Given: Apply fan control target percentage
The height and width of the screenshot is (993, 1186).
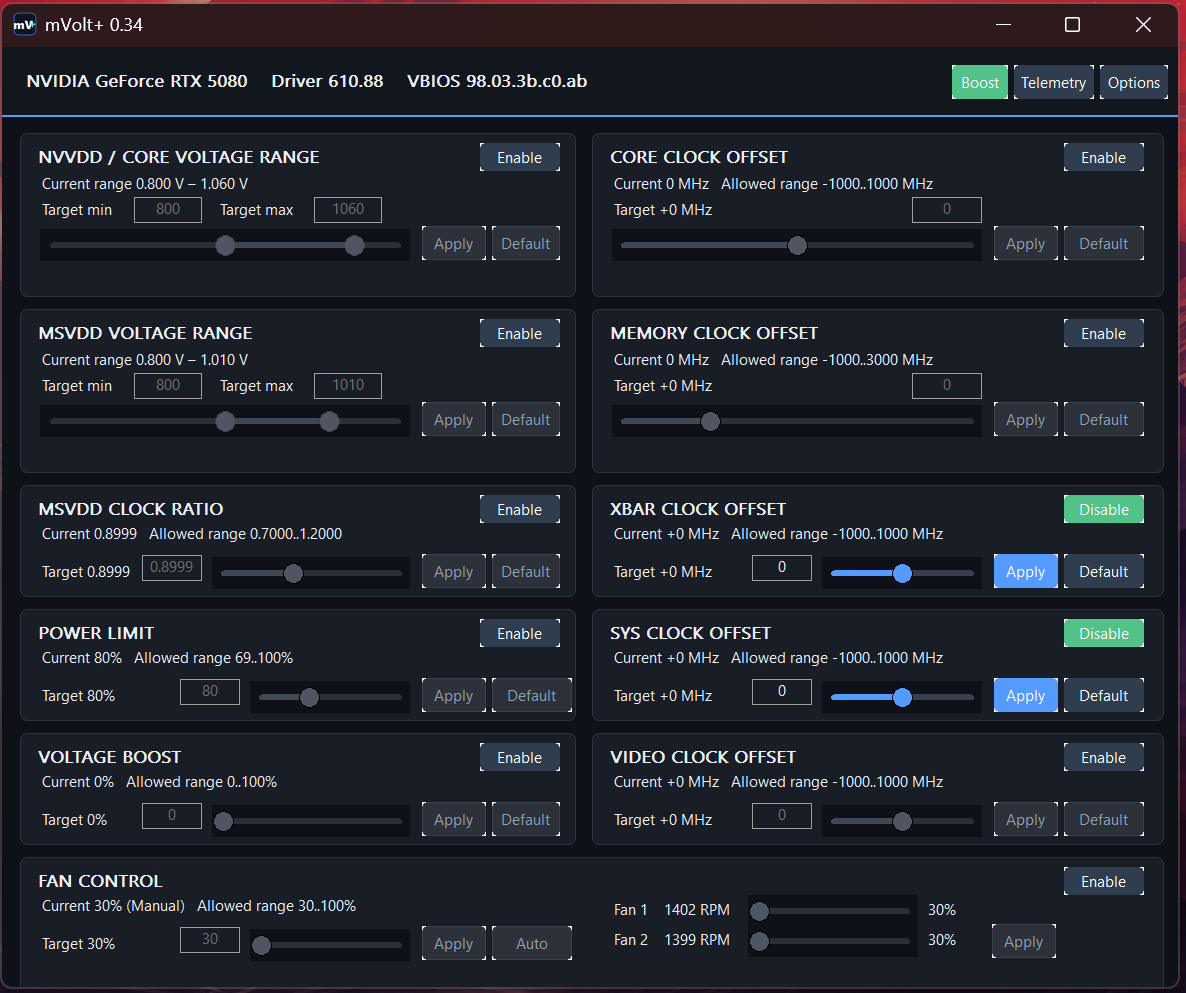Looking at the screenshot, I should pos(454,944).
